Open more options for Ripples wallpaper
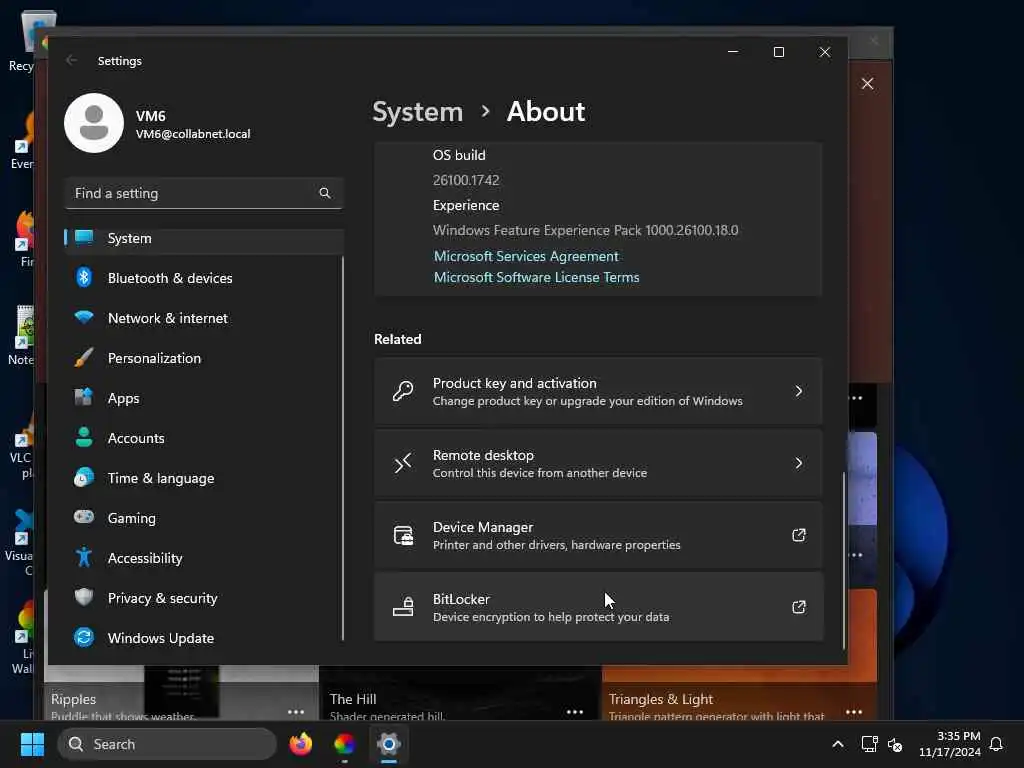This screenshot has width=1024, height=768. 296,711
